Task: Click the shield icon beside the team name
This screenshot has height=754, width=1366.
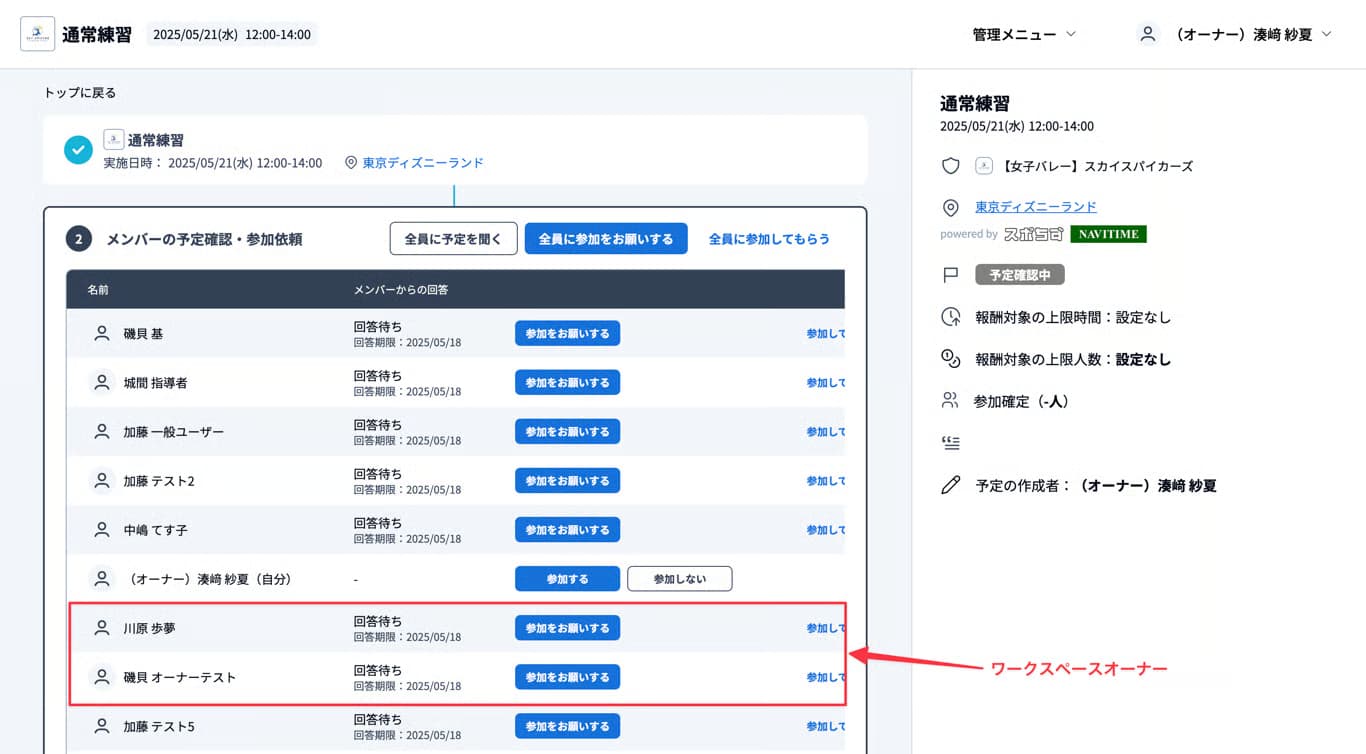Action: click(x=950, y=166)
